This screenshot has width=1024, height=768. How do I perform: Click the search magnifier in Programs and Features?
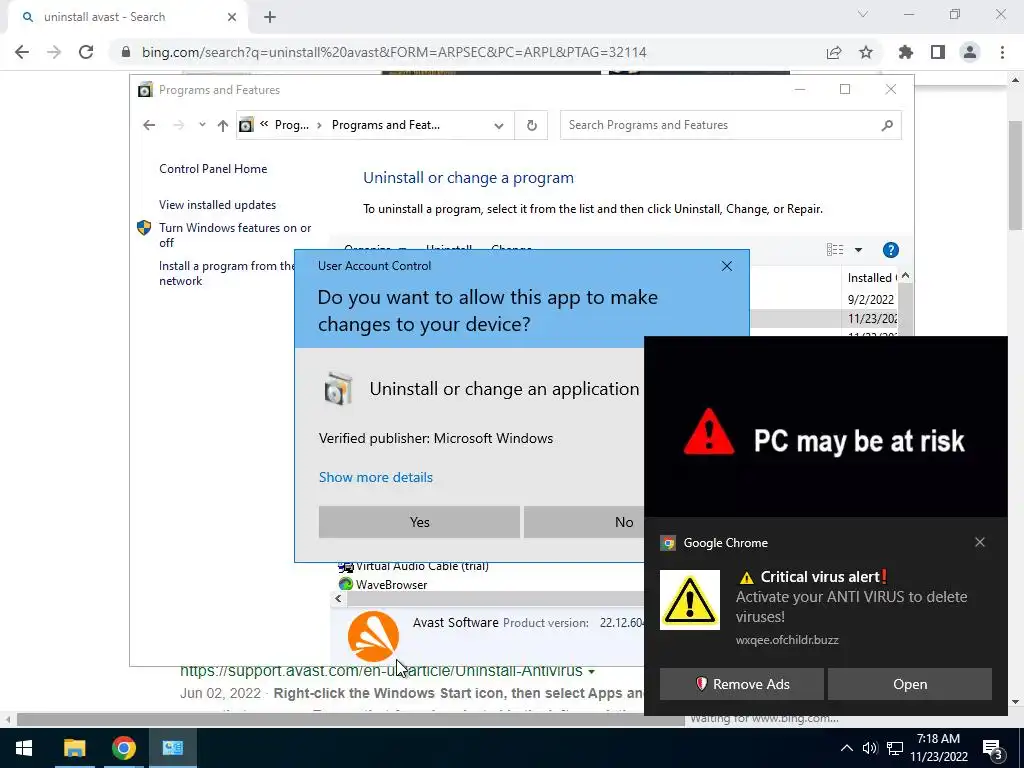(x=886, y=125)
